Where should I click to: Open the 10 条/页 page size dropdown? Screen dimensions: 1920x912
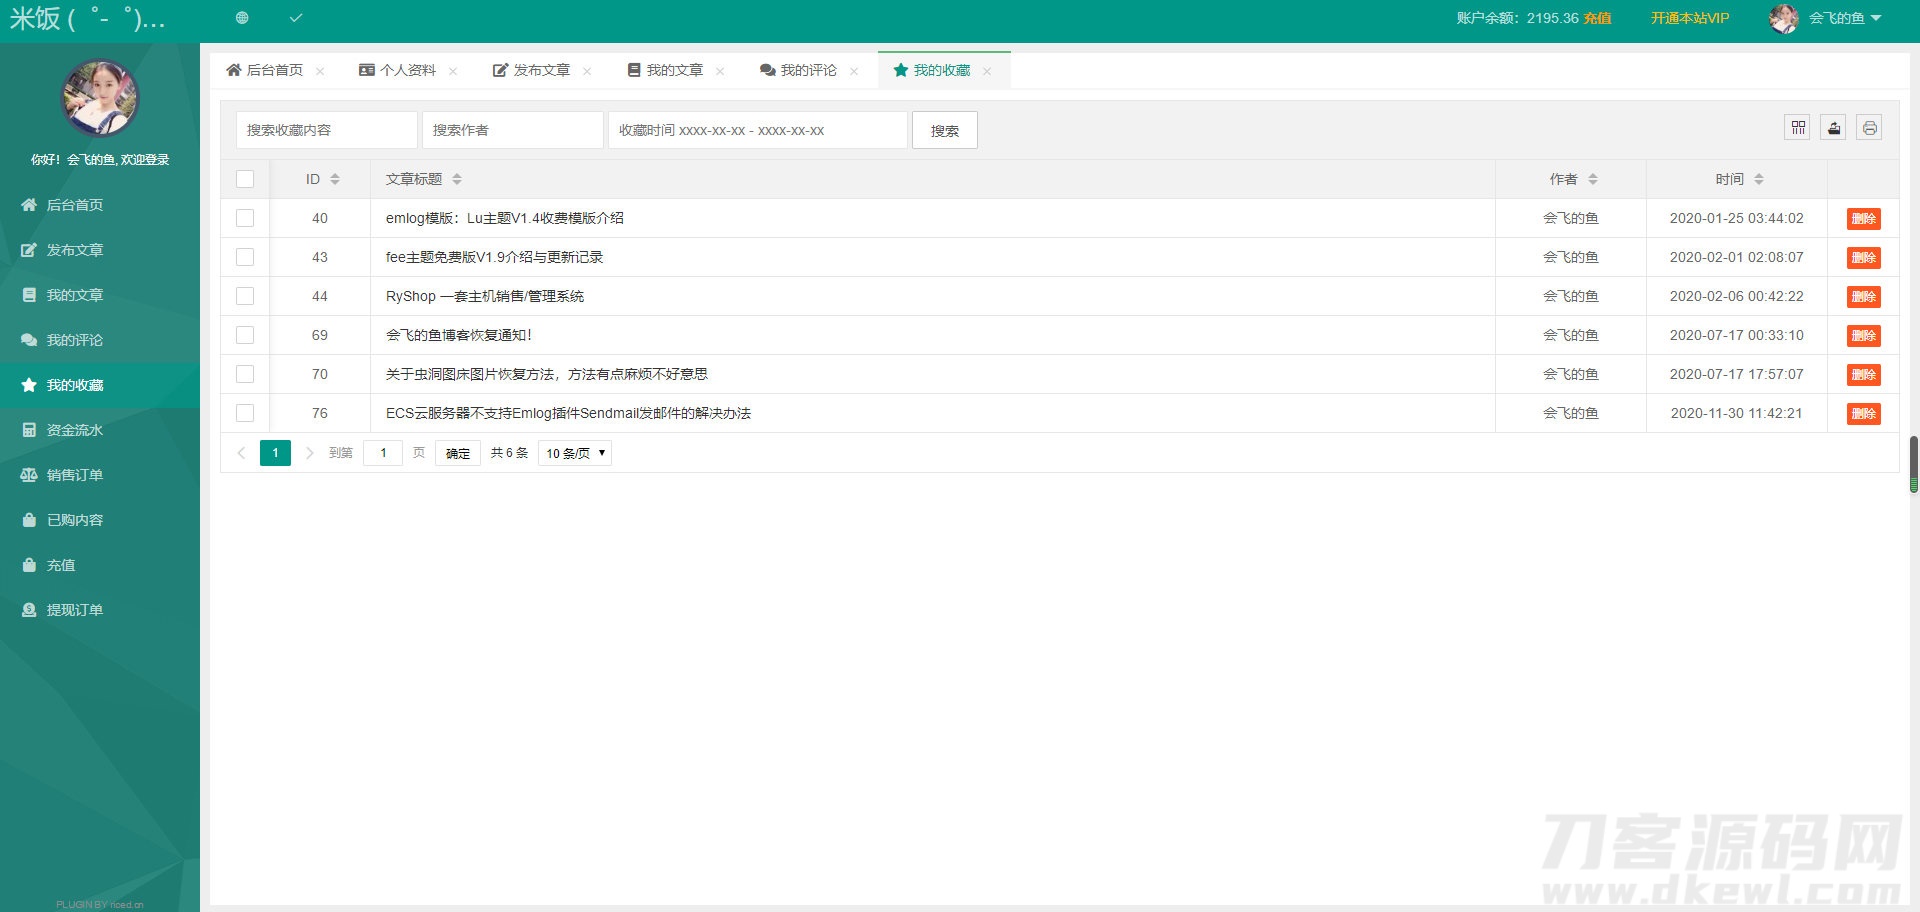[575, 453]
